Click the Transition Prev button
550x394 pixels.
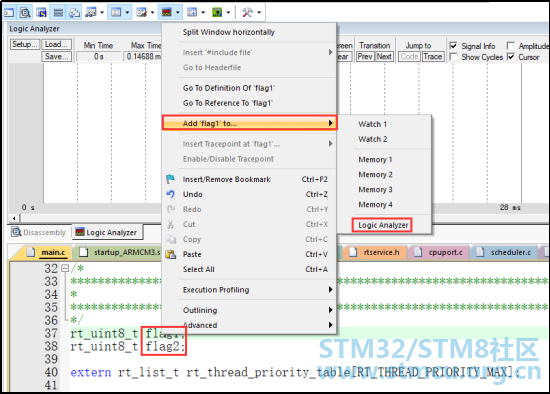365,56
